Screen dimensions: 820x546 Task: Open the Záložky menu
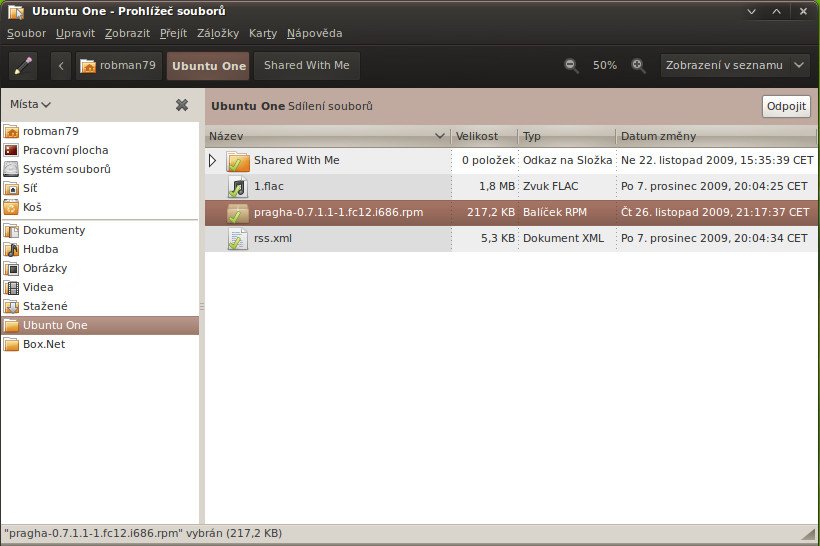pyautogui.click(x=218, y=33)
